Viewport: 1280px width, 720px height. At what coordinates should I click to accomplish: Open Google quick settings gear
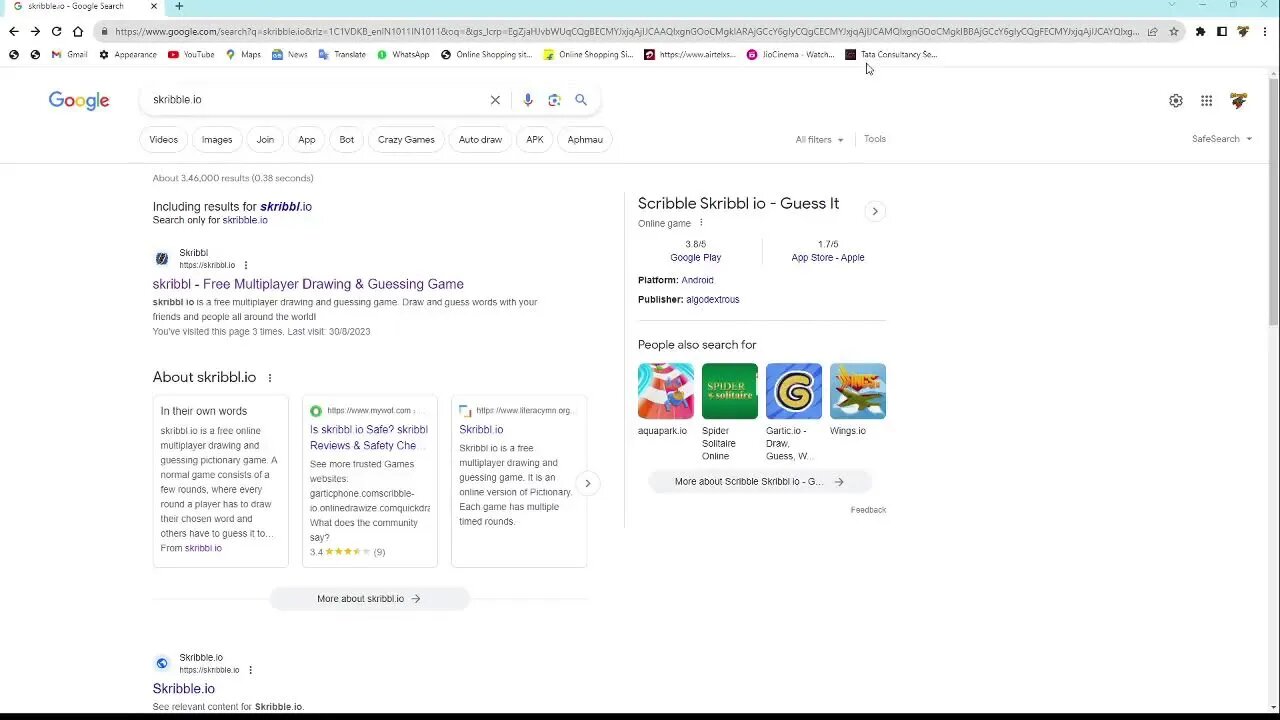[1176, 101]
